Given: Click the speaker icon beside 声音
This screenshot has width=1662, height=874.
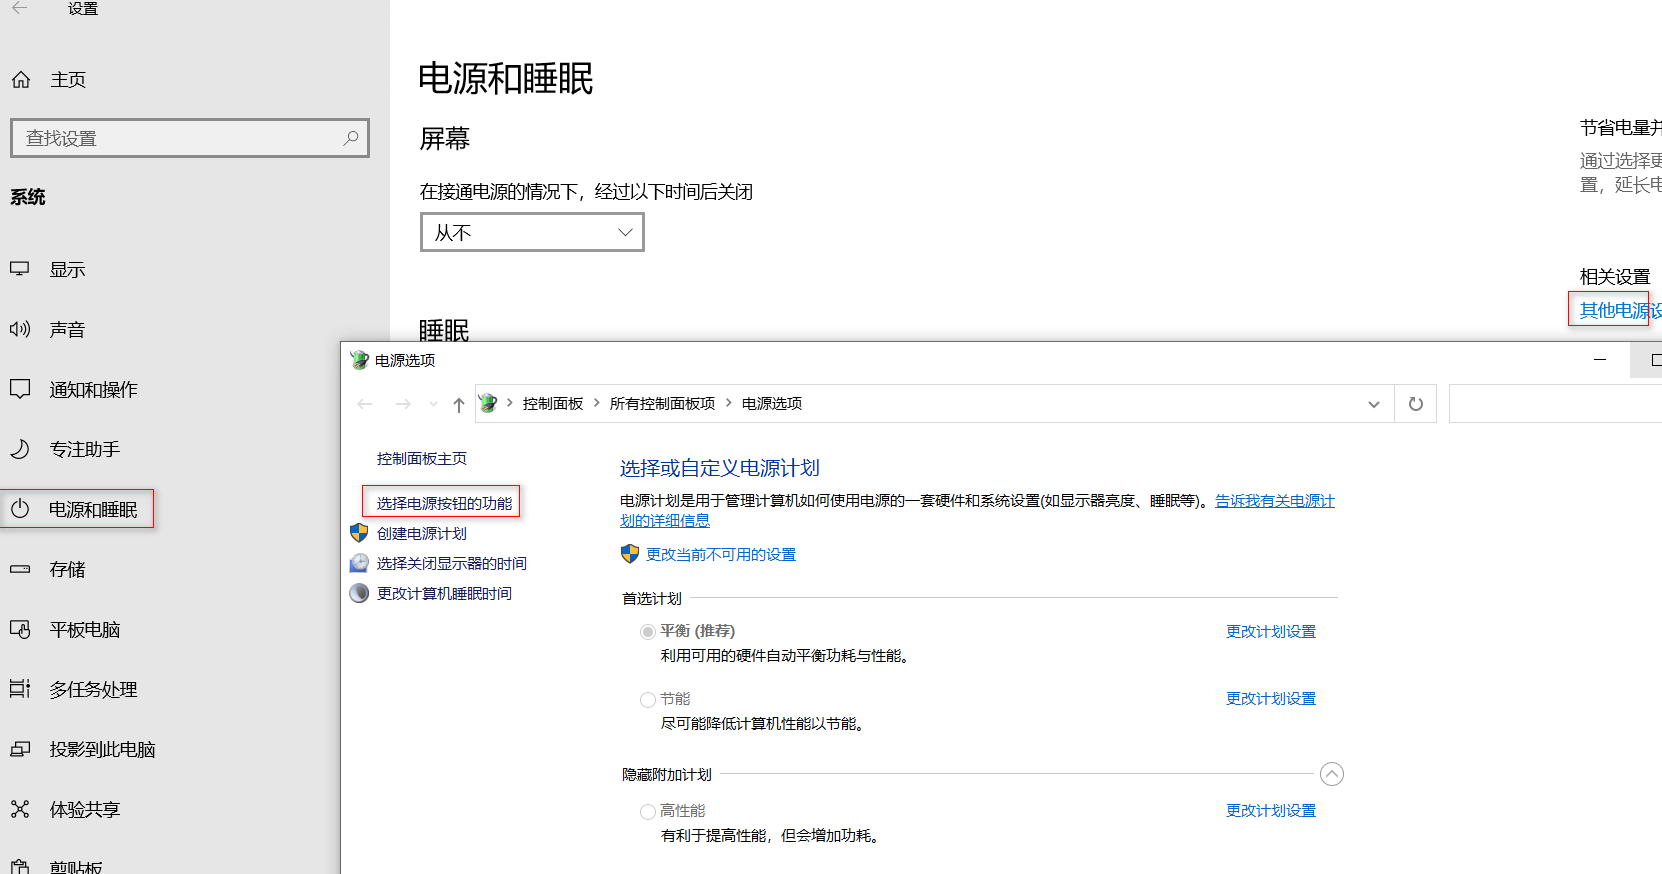Looking at the screenshot, I should (20, 329).
